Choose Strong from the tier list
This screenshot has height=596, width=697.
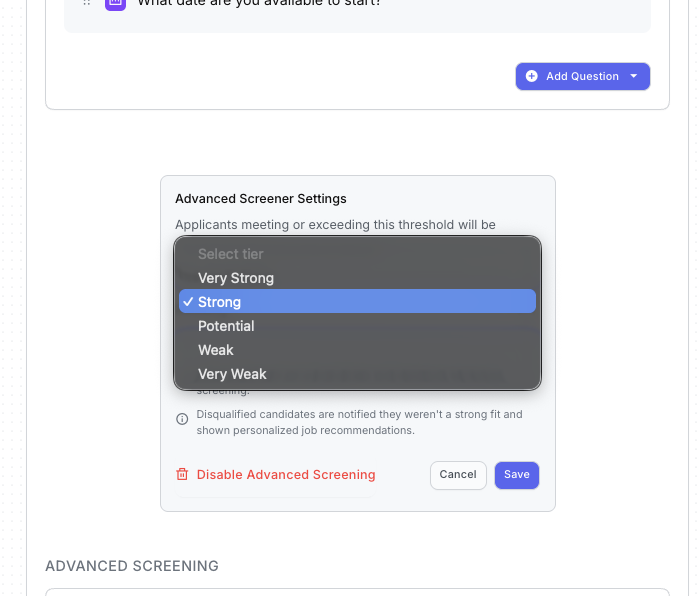click(x=220, y=302)
